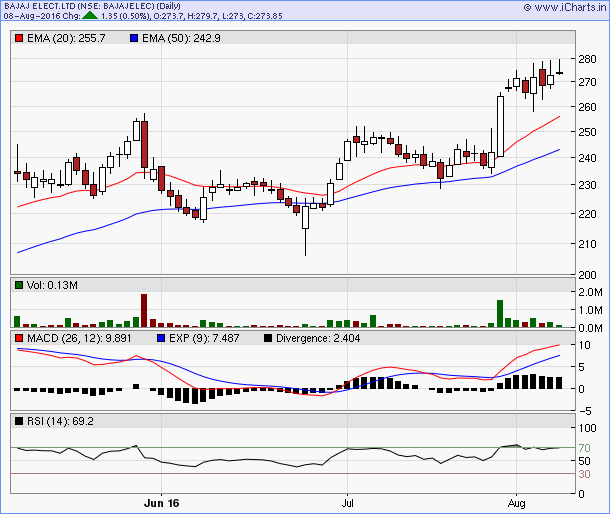The height and width of the screenshot is (514, 610).
Task: Click the black Divergence legend swatch
Action: click(268, 338)
